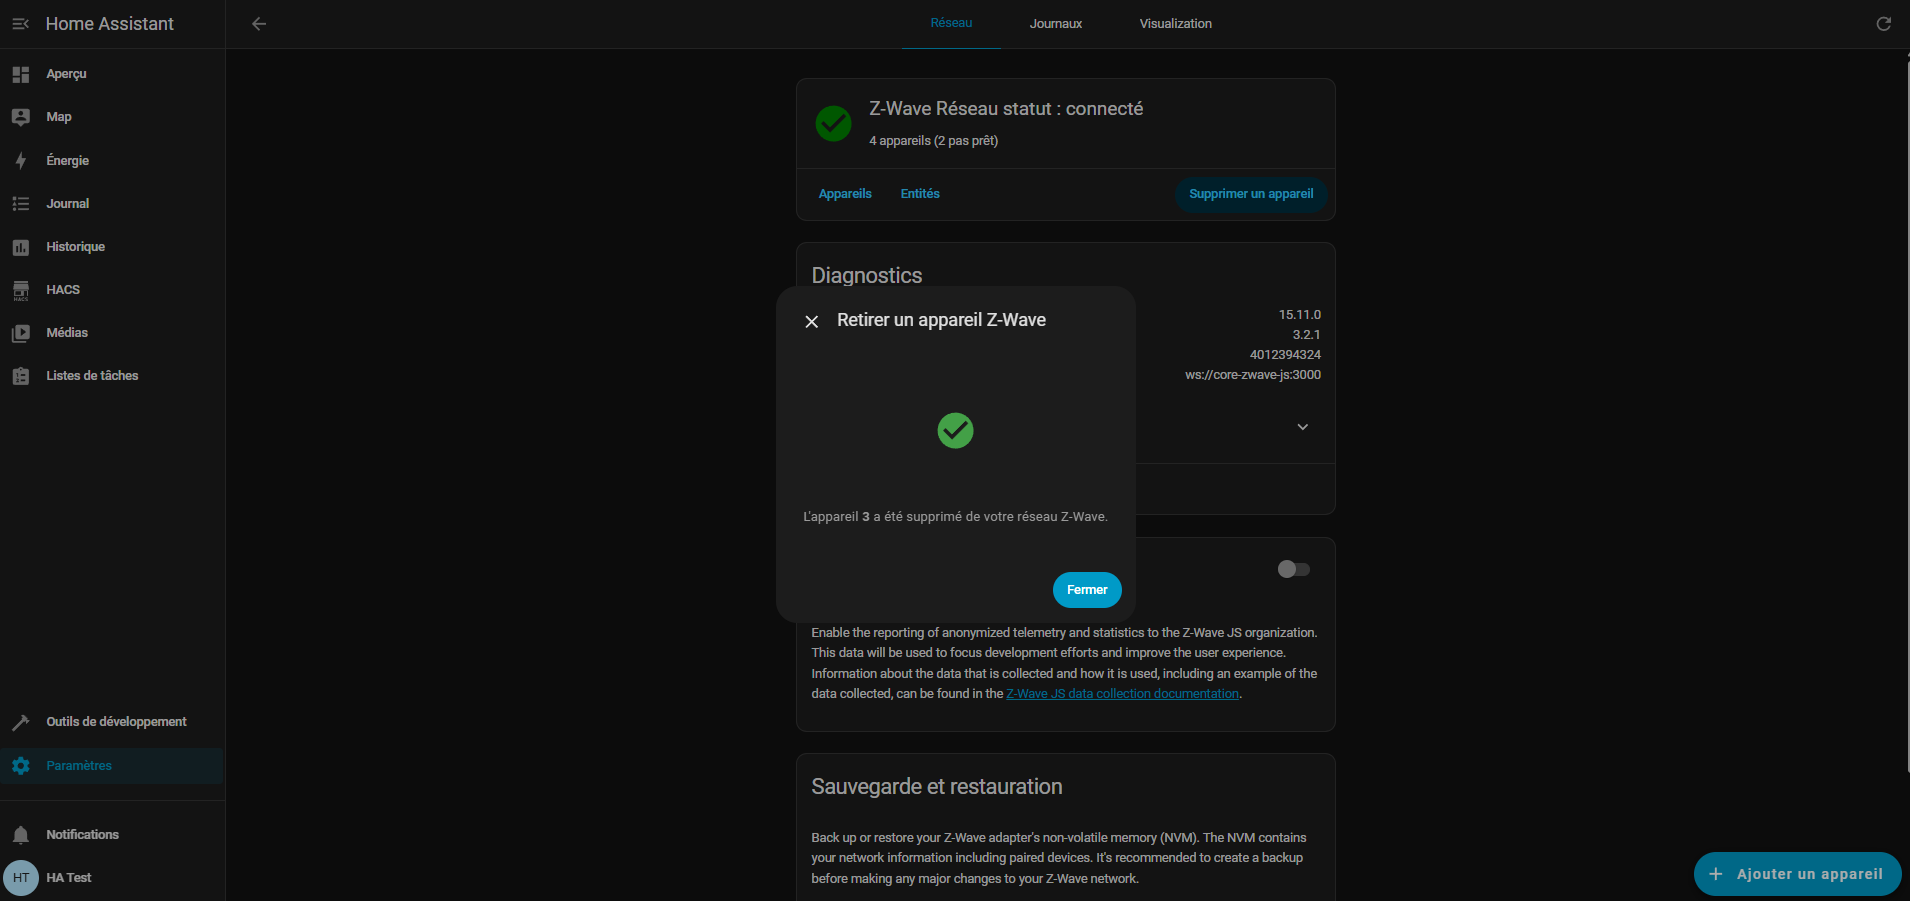Open Z-Wave JS data collection documentation link

click(1123, 694)
